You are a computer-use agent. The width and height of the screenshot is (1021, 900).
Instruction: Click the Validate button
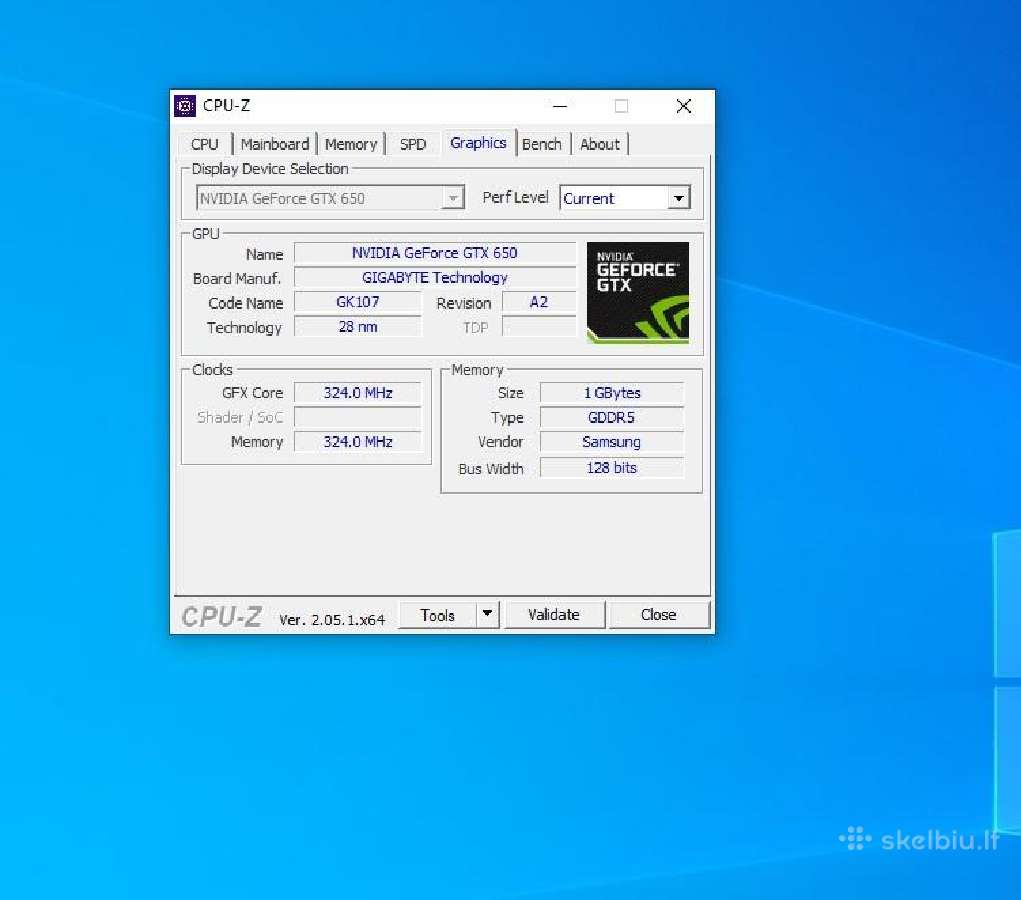tap(554, 615)
